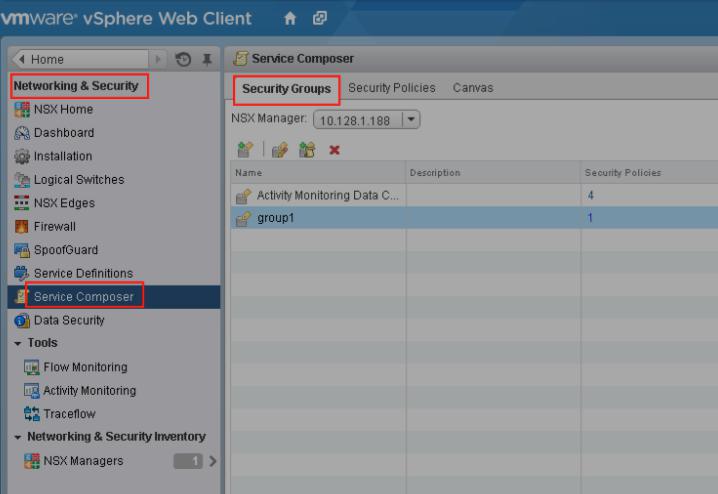The height and width of the screenshot is (494, 718).
Task: Sort by the Security Policies column header
Action: point(649,173)
